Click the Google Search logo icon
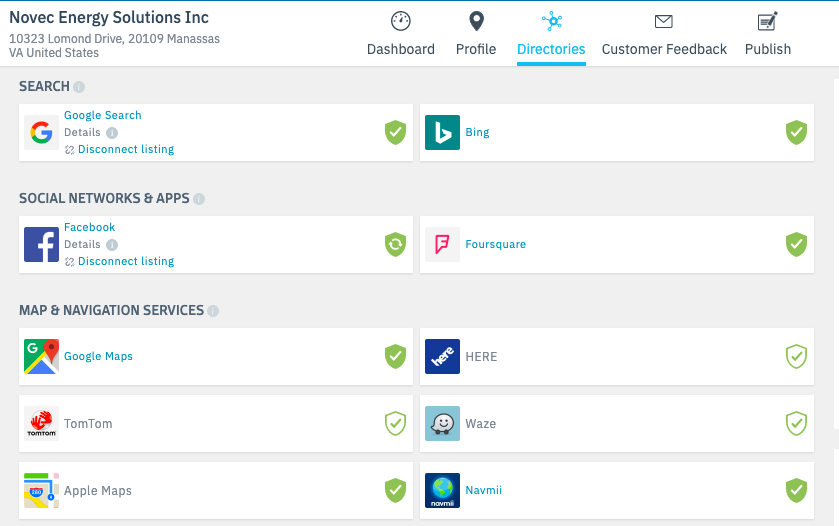 click(41, 133)
